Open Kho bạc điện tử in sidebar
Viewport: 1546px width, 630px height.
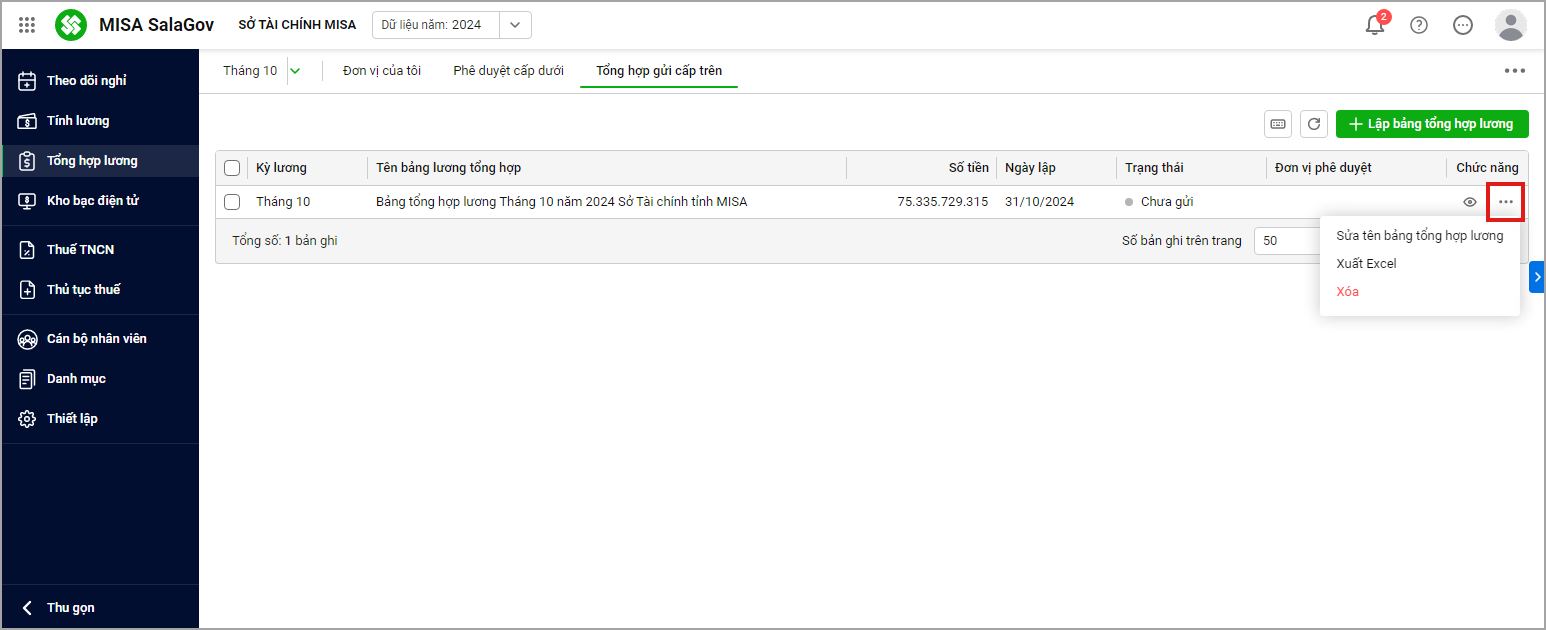[x=92, y=201]
